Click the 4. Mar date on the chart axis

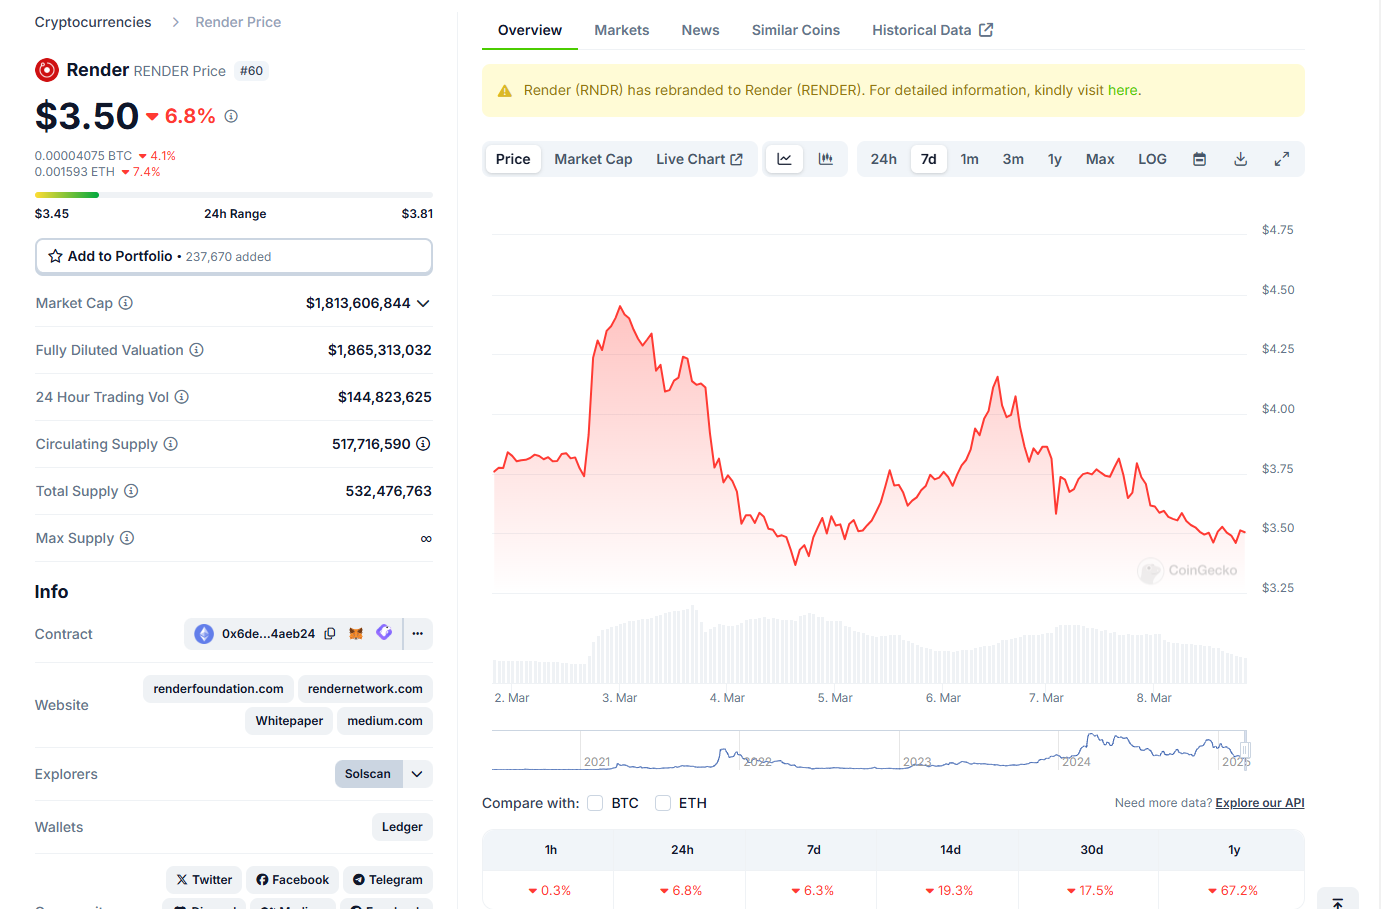click(x=727, y=698)
